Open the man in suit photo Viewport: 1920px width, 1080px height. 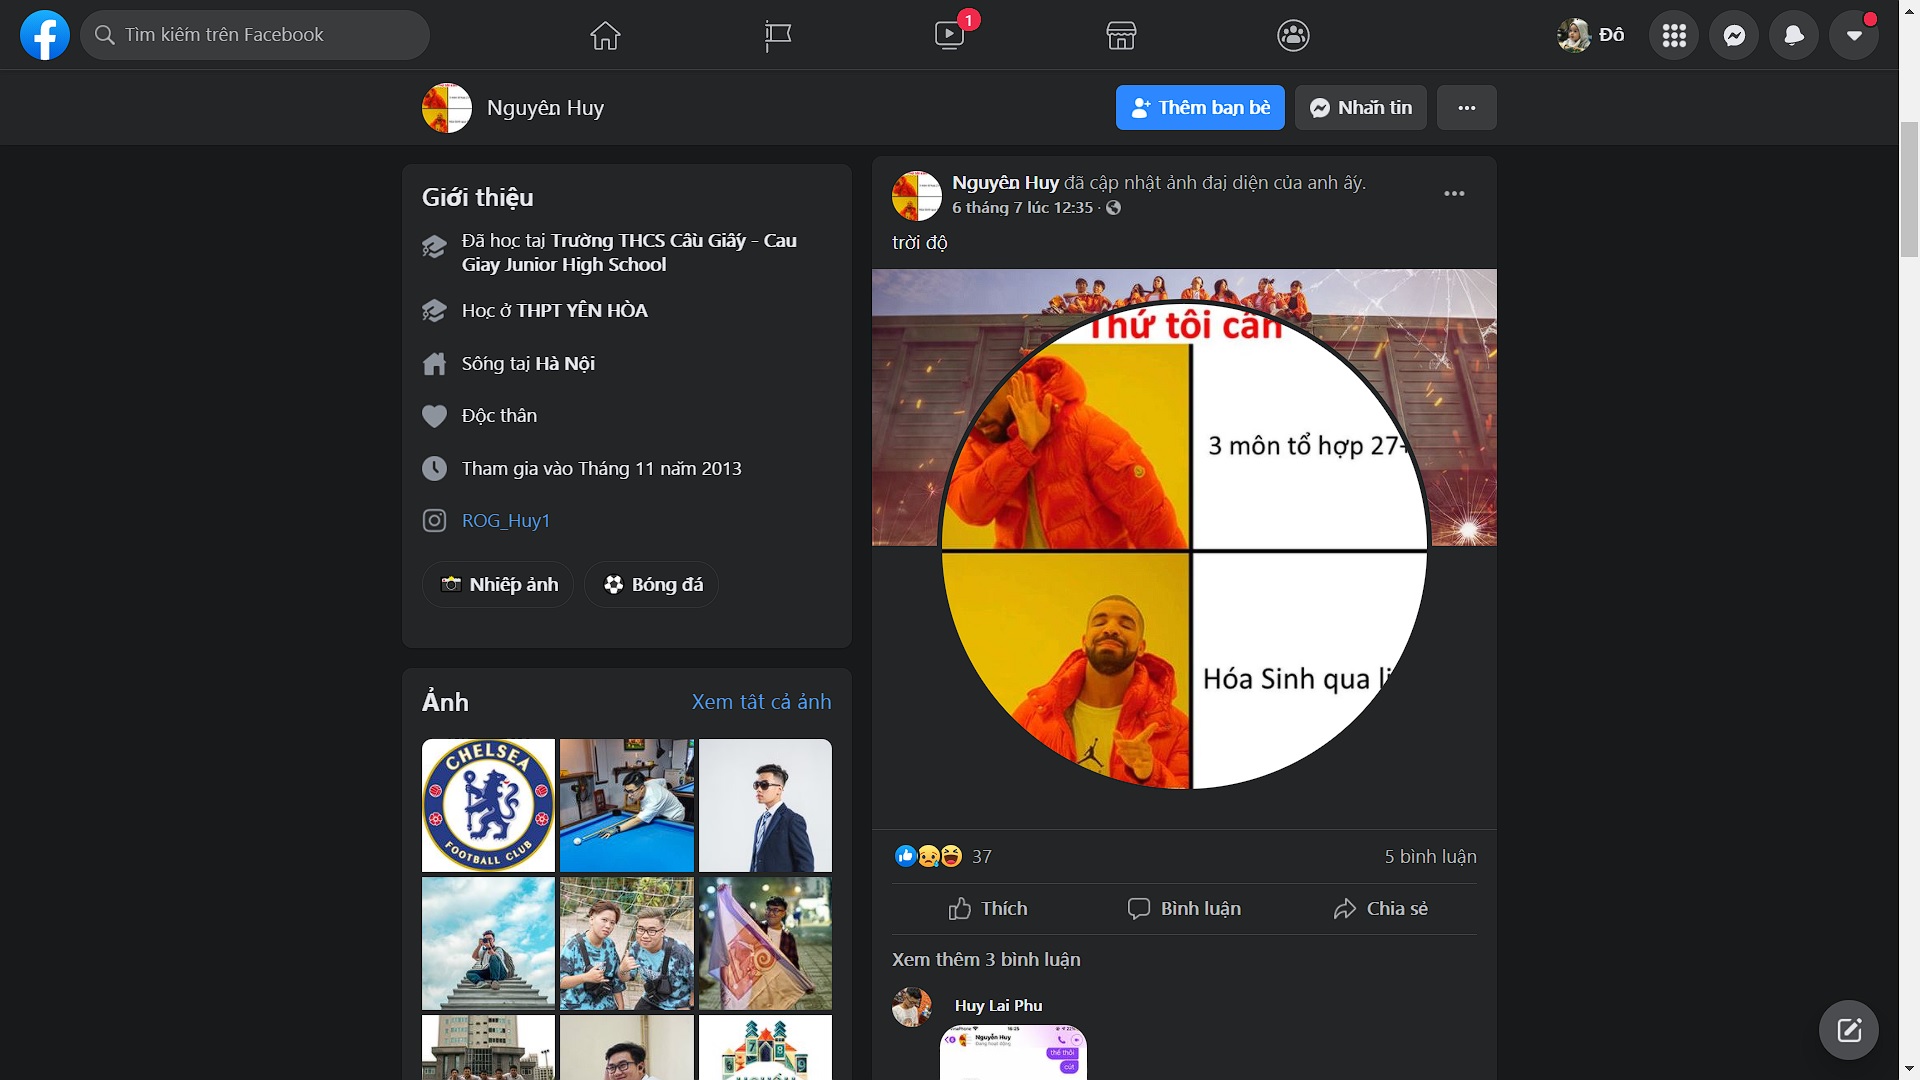click(x=765, y=805)
